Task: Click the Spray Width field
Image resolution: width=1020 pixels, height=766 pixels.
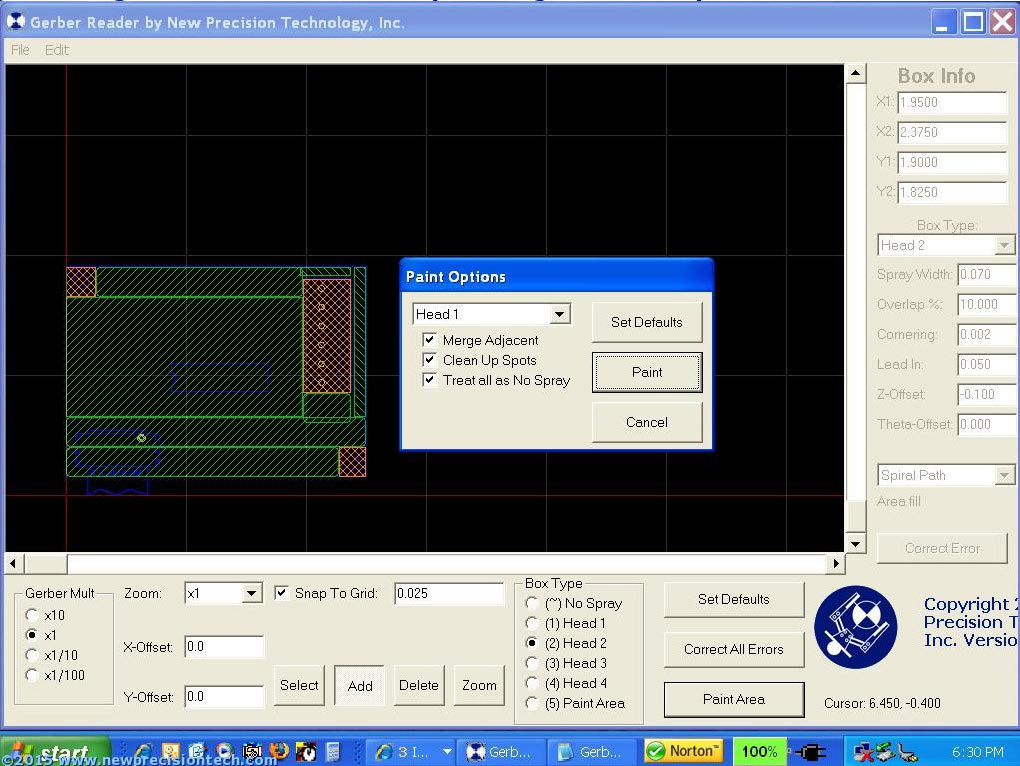Action: tap(987, 274)
